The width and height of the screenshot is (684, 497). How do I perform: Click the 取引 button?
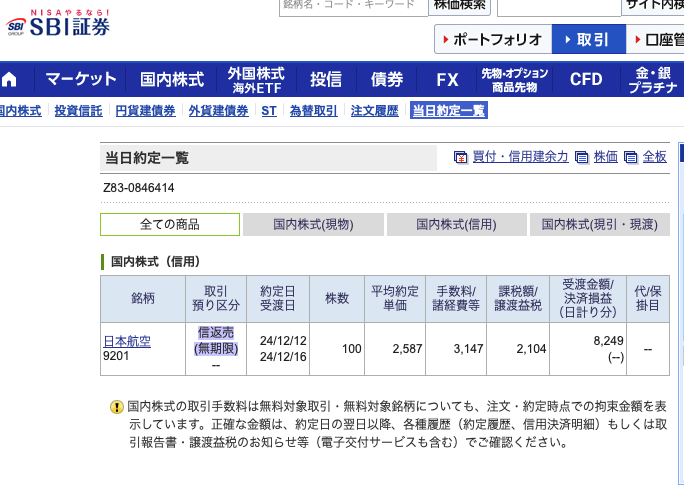[x=589, y=39]
